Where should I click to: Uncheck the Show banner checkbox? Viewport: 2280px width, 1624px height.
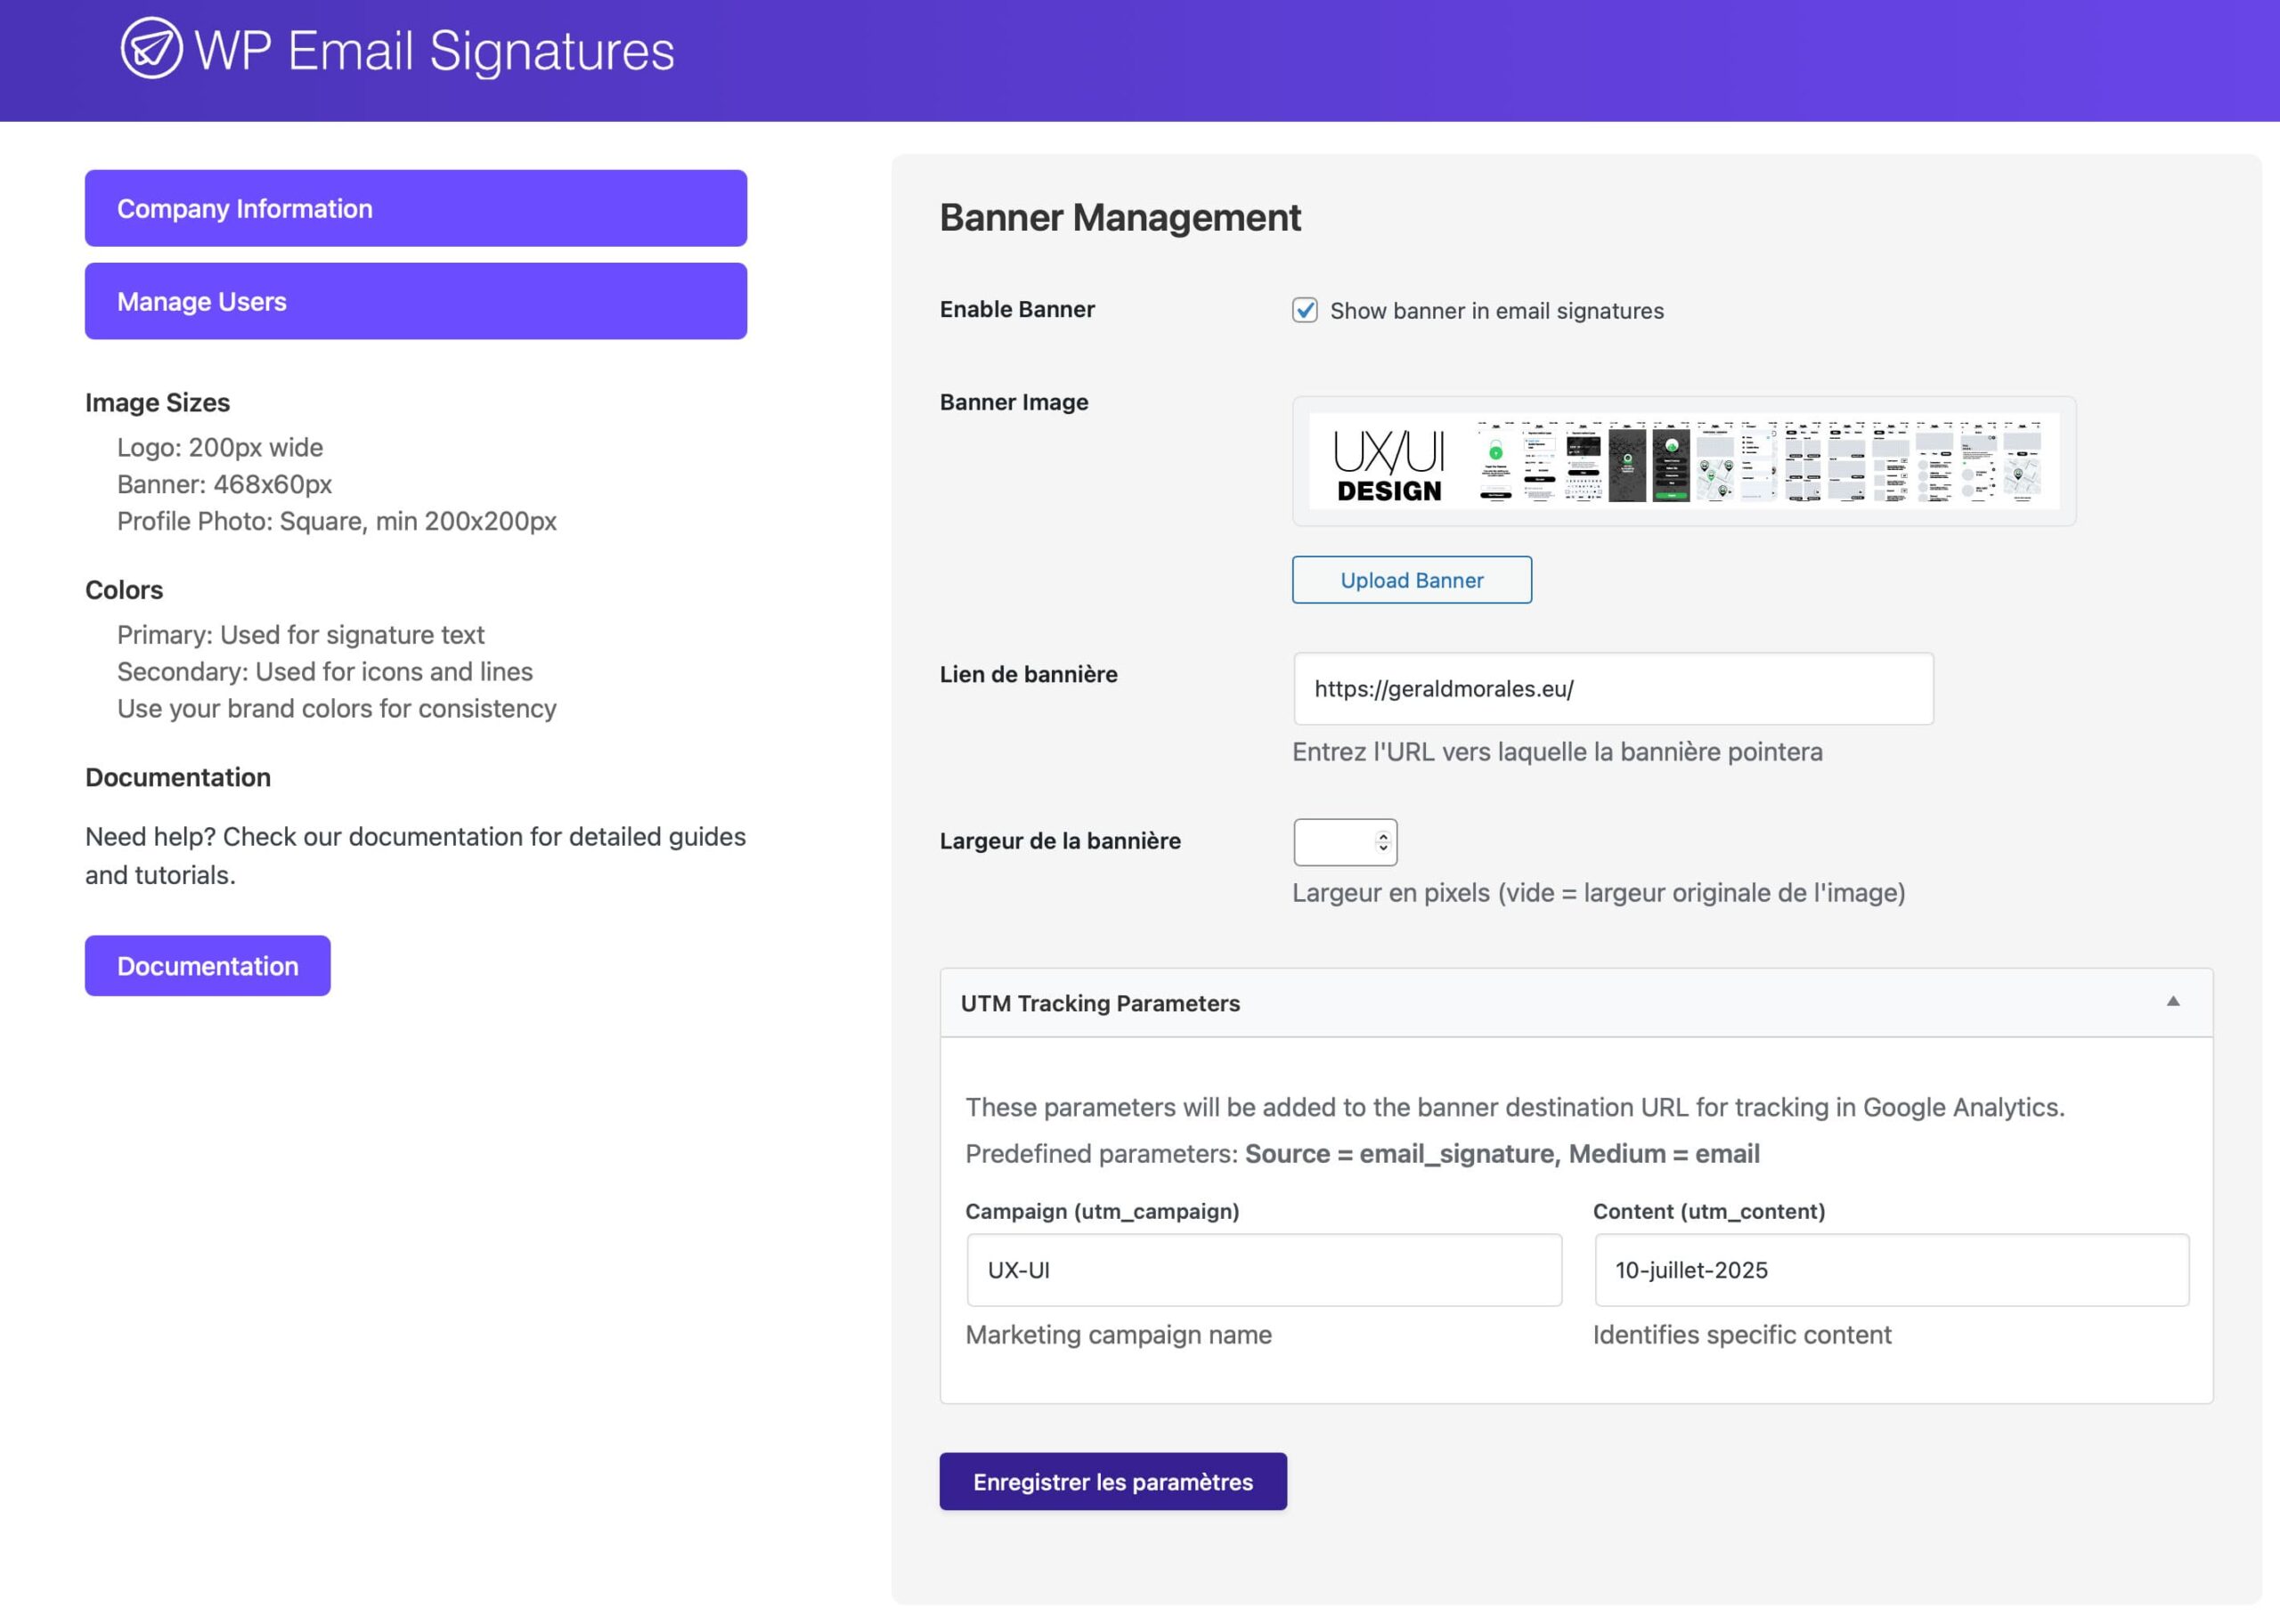[x=1304, y=310]
